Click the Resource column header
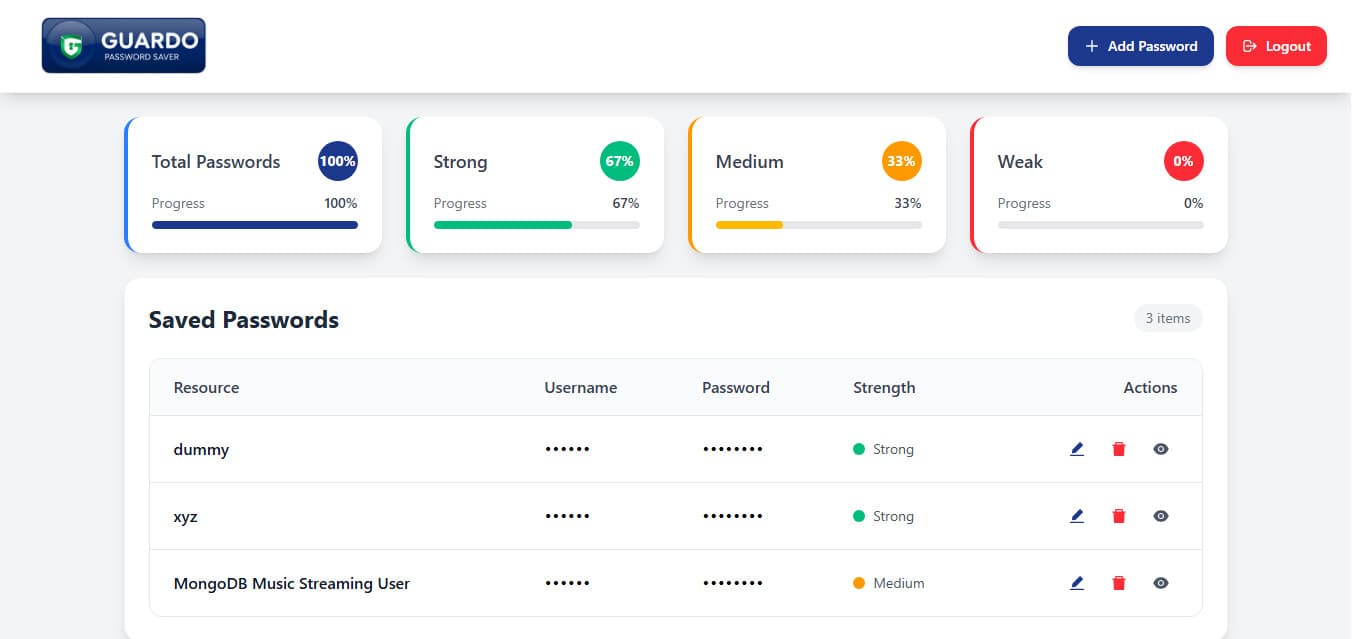The height and width of the screenshot is (639, 1352). click(x=206, y=388)
